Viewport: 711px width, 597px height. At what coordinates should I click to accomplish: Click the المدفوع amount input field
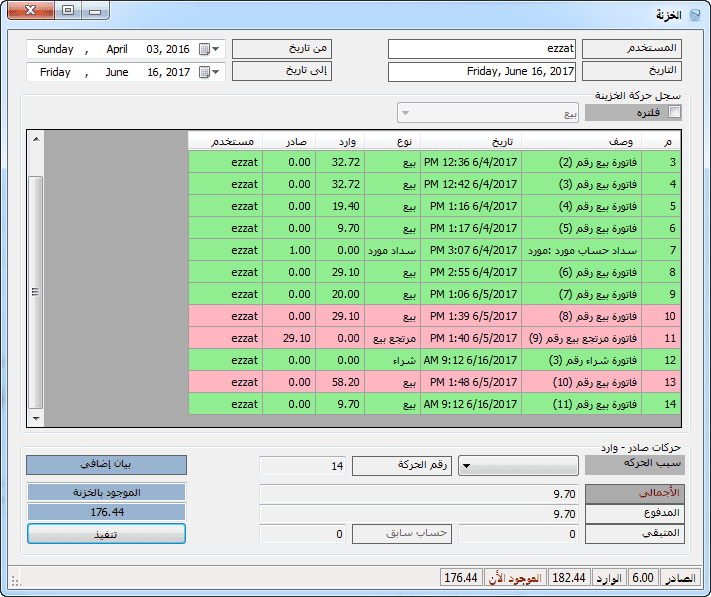click(x=419, y=514)
